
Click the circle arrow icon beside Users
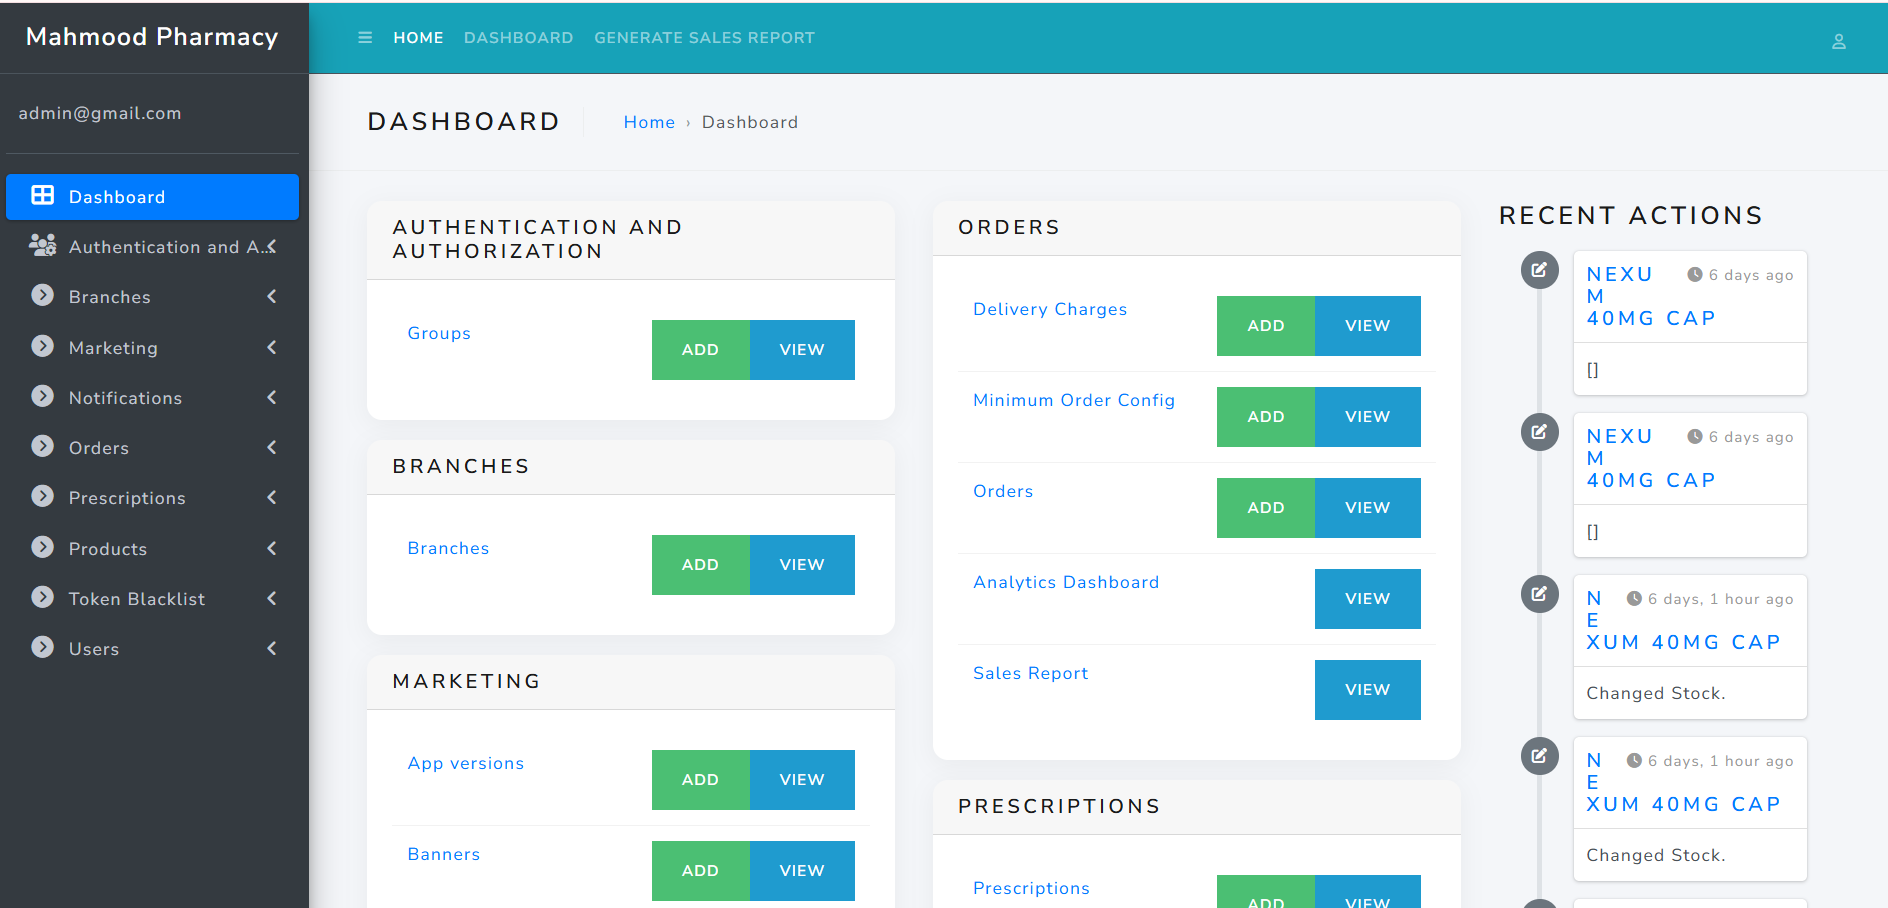tap(42, 647)
